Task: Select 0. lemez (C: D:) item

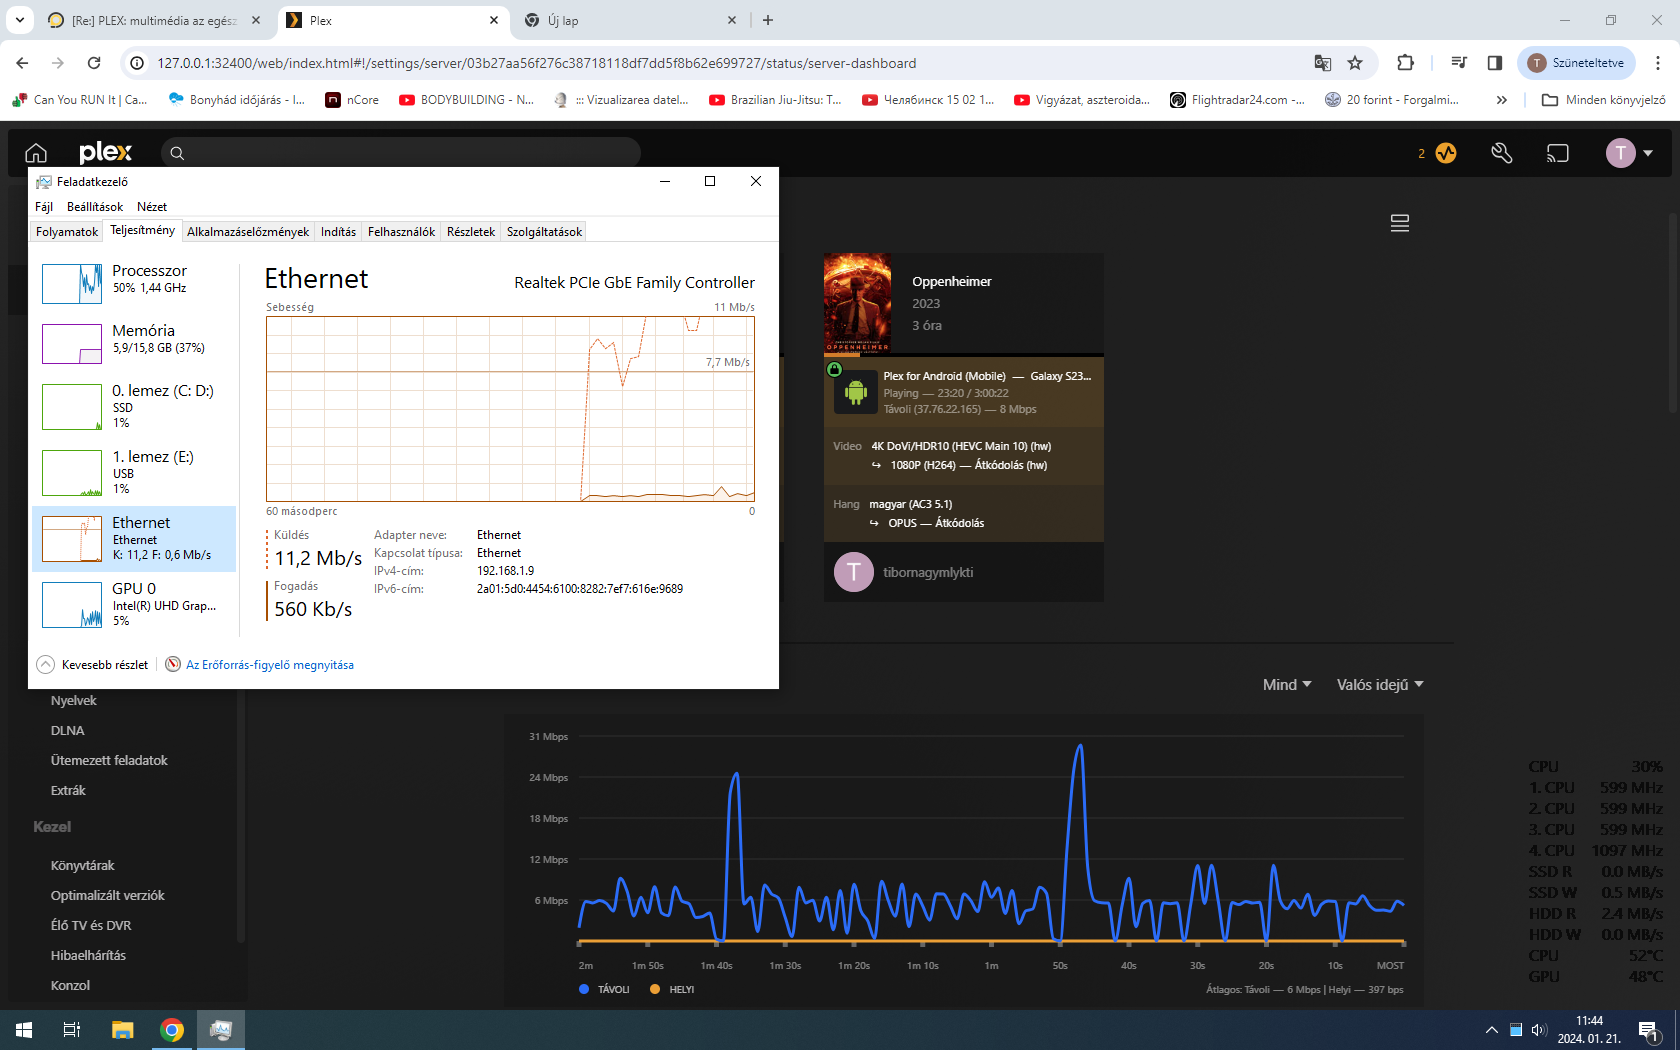Action: tap(134, 406)
